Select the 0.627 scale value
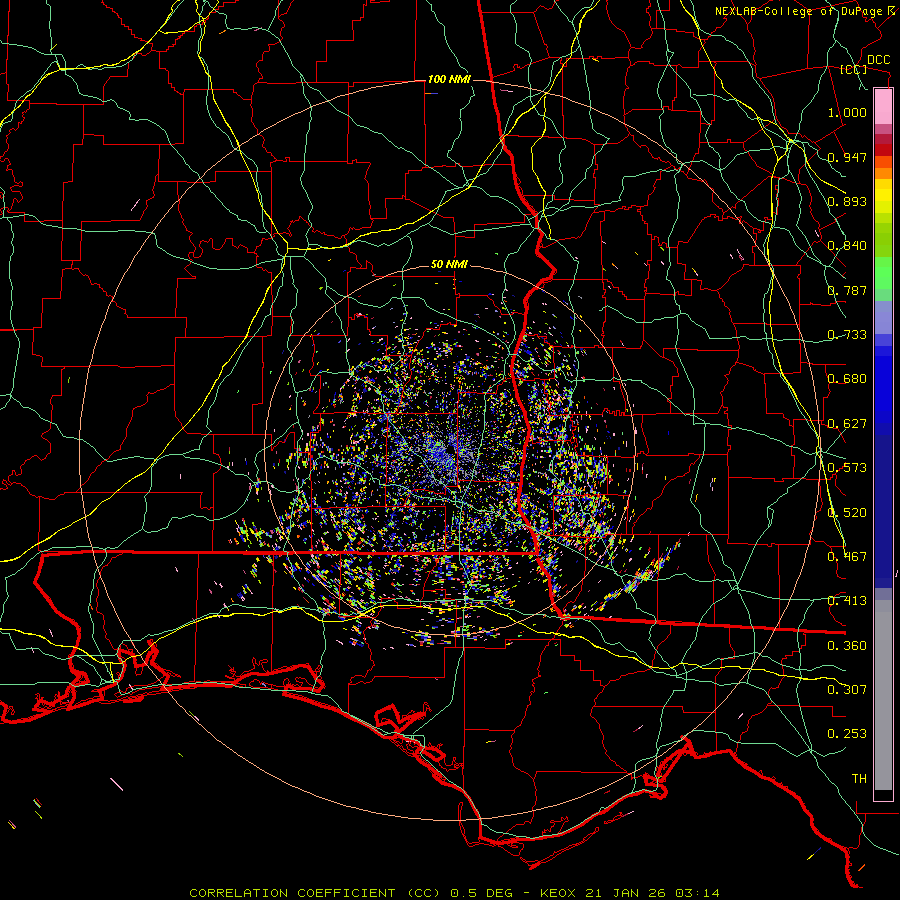900x900 pixels. pyautogui.click(x=847, y=424)
